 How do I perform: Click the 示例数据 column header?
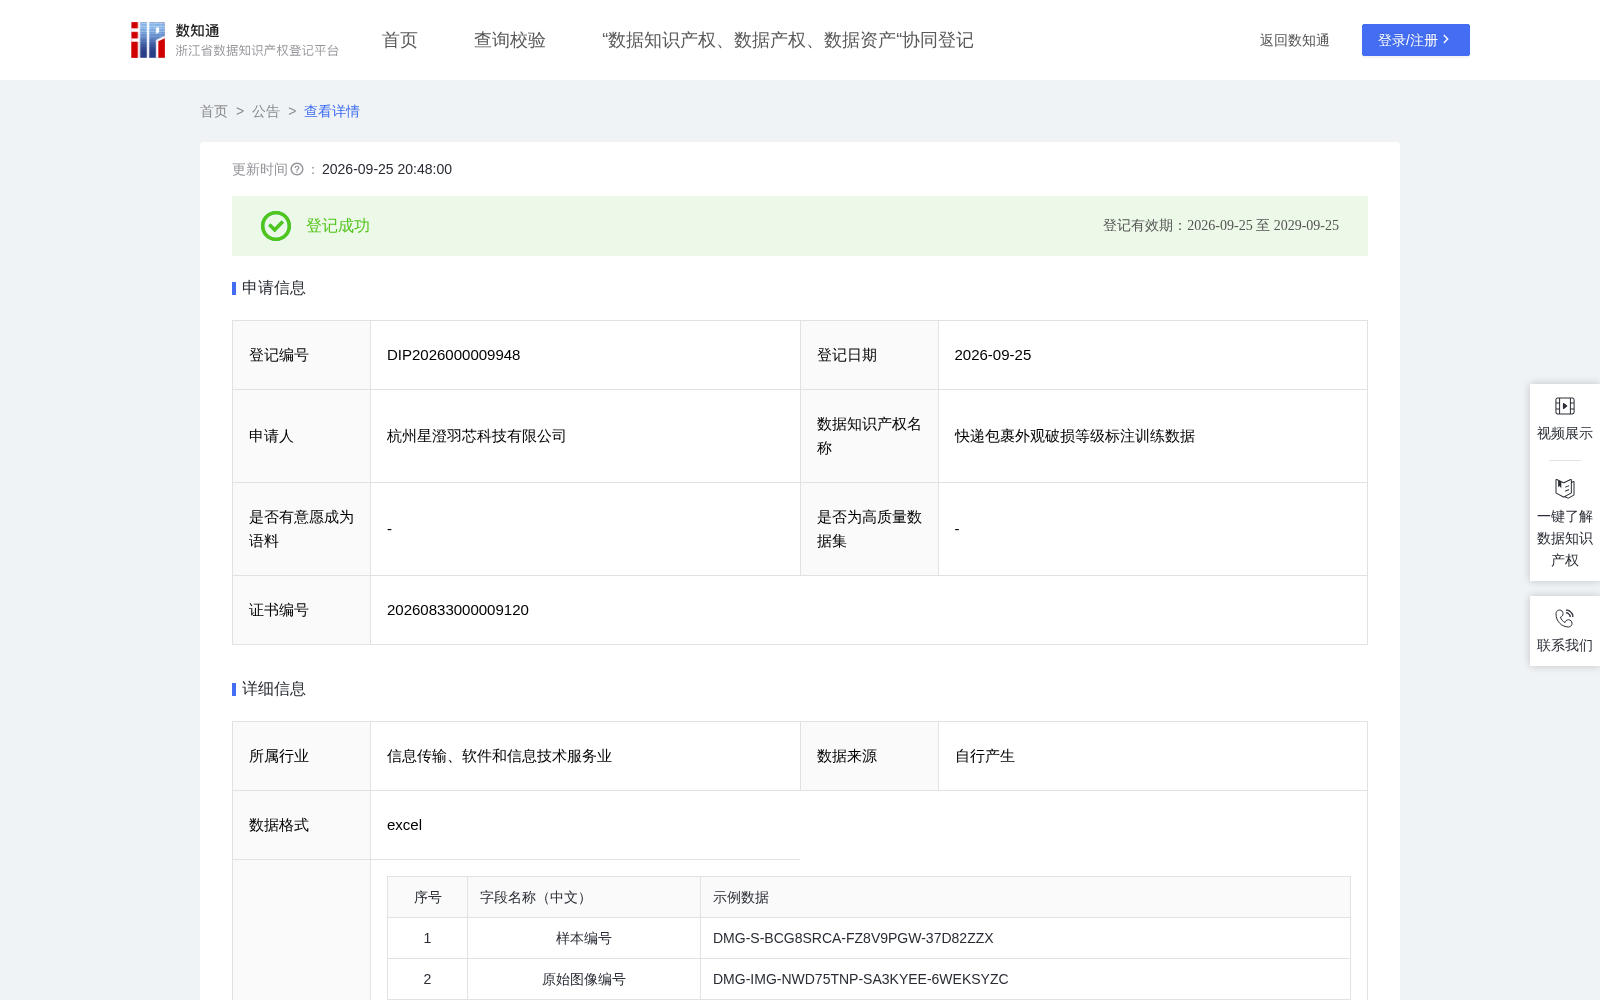[1025, 897]
